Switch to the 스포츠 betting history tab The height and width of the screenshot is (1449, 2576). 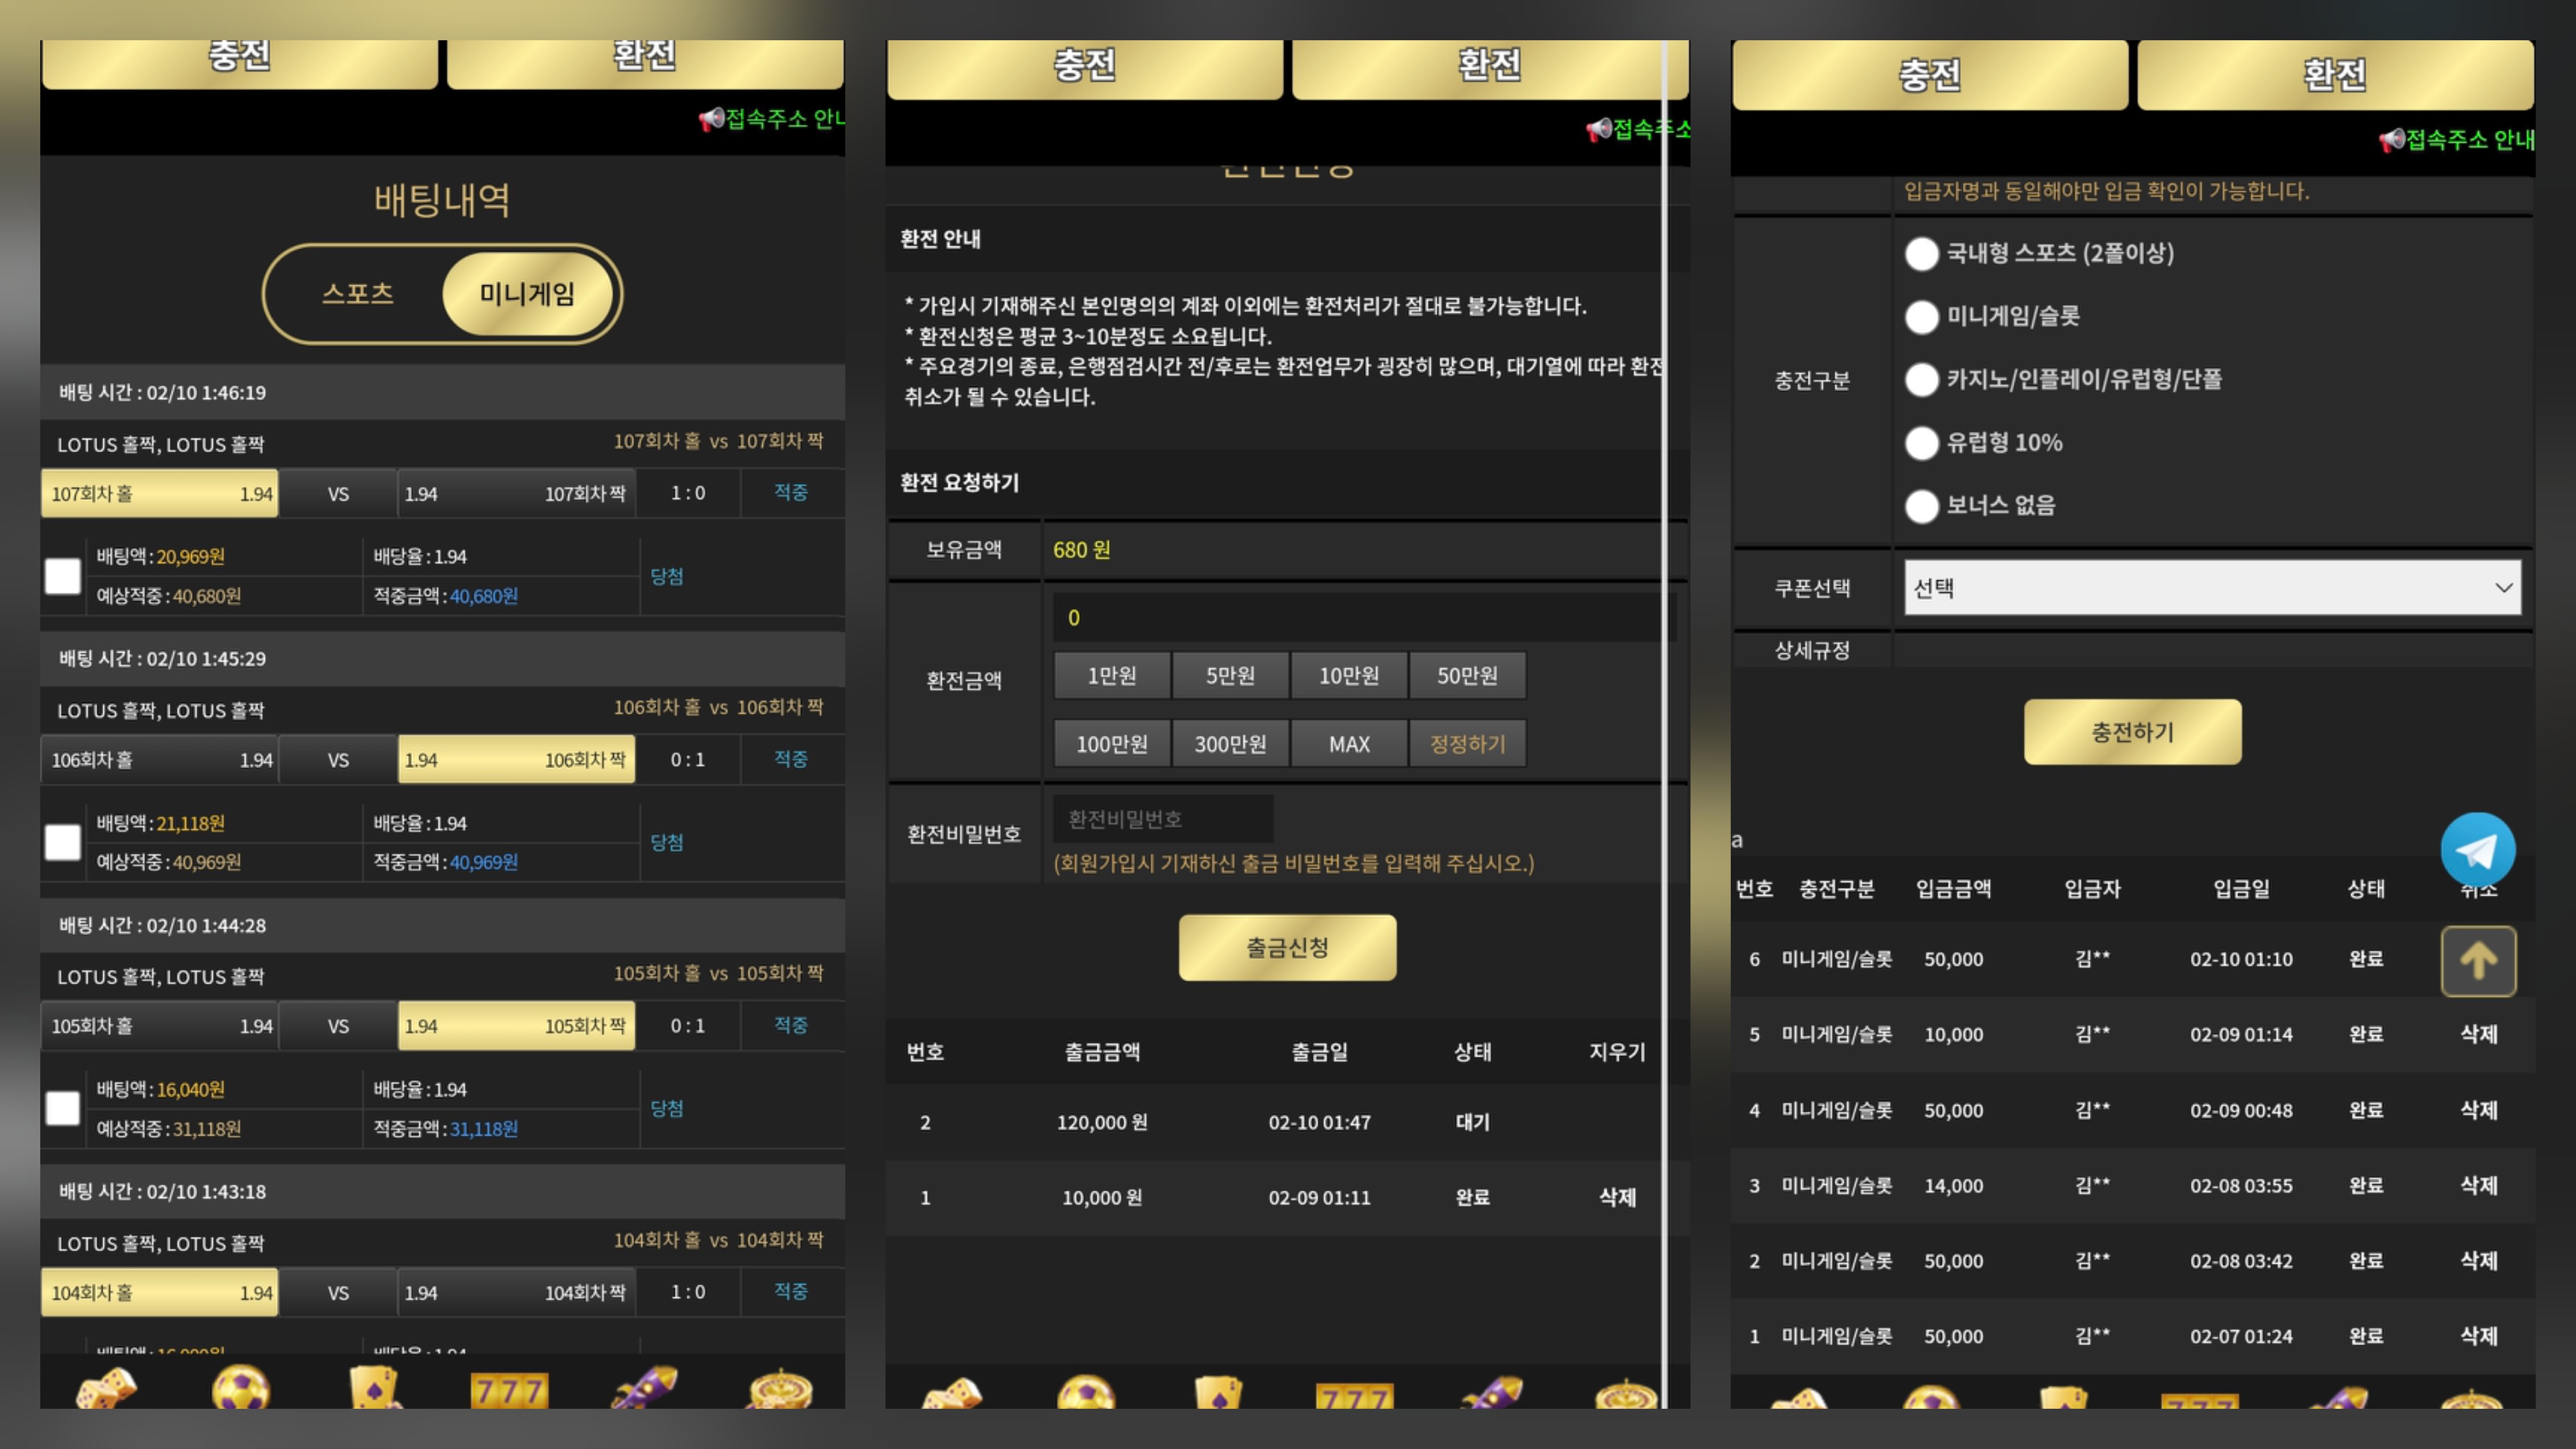click(x=358, y=294)
